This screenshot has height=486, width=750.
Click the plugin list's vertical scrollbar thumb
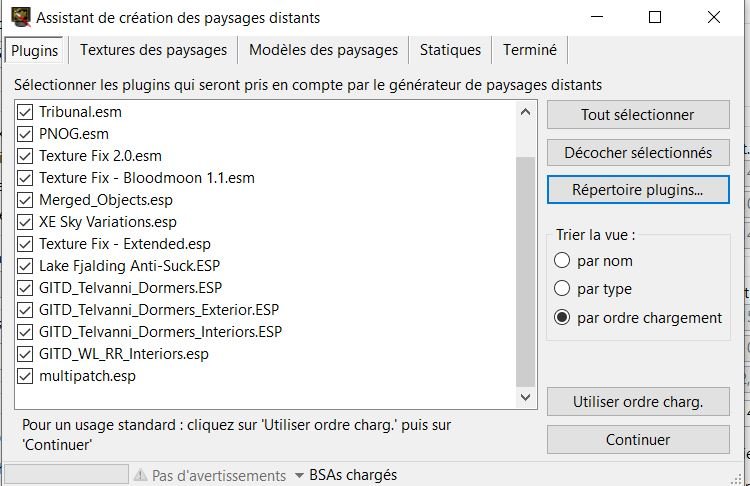525,270
